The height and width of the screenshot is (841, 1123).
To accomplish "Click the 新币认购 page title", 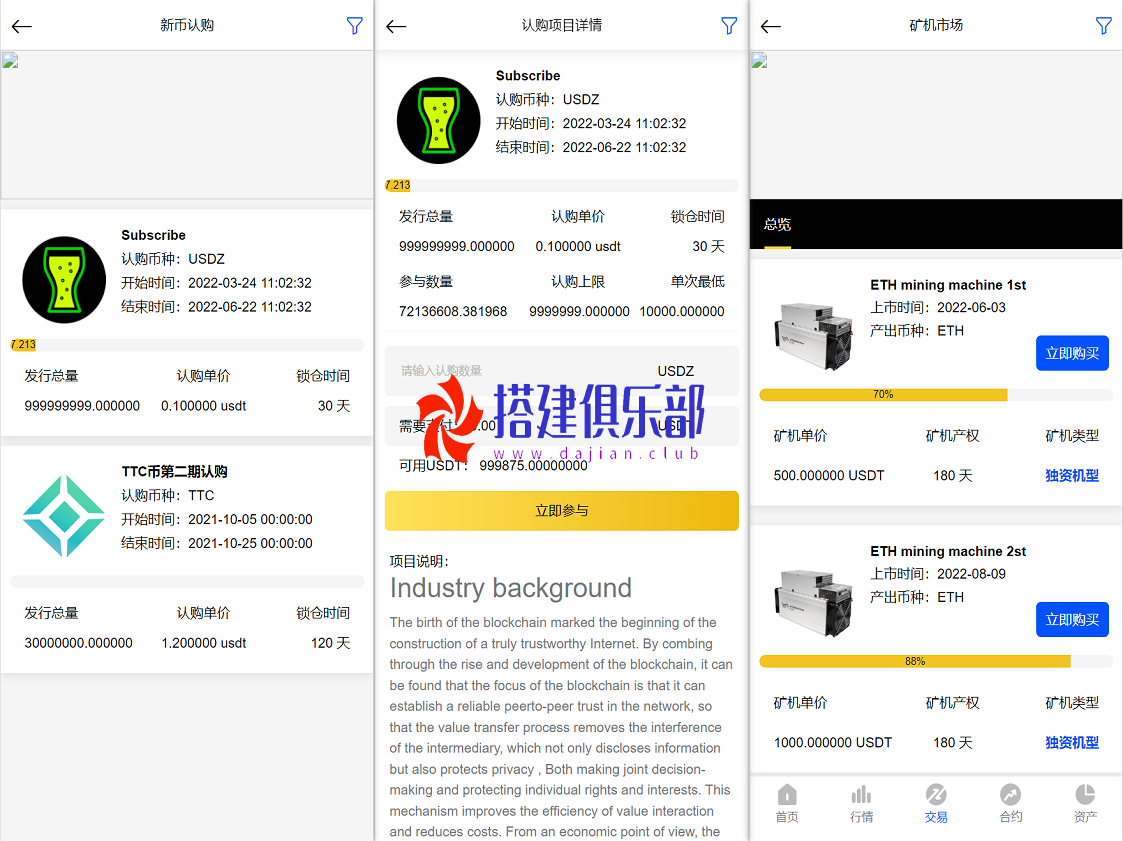I will point(187,26).
